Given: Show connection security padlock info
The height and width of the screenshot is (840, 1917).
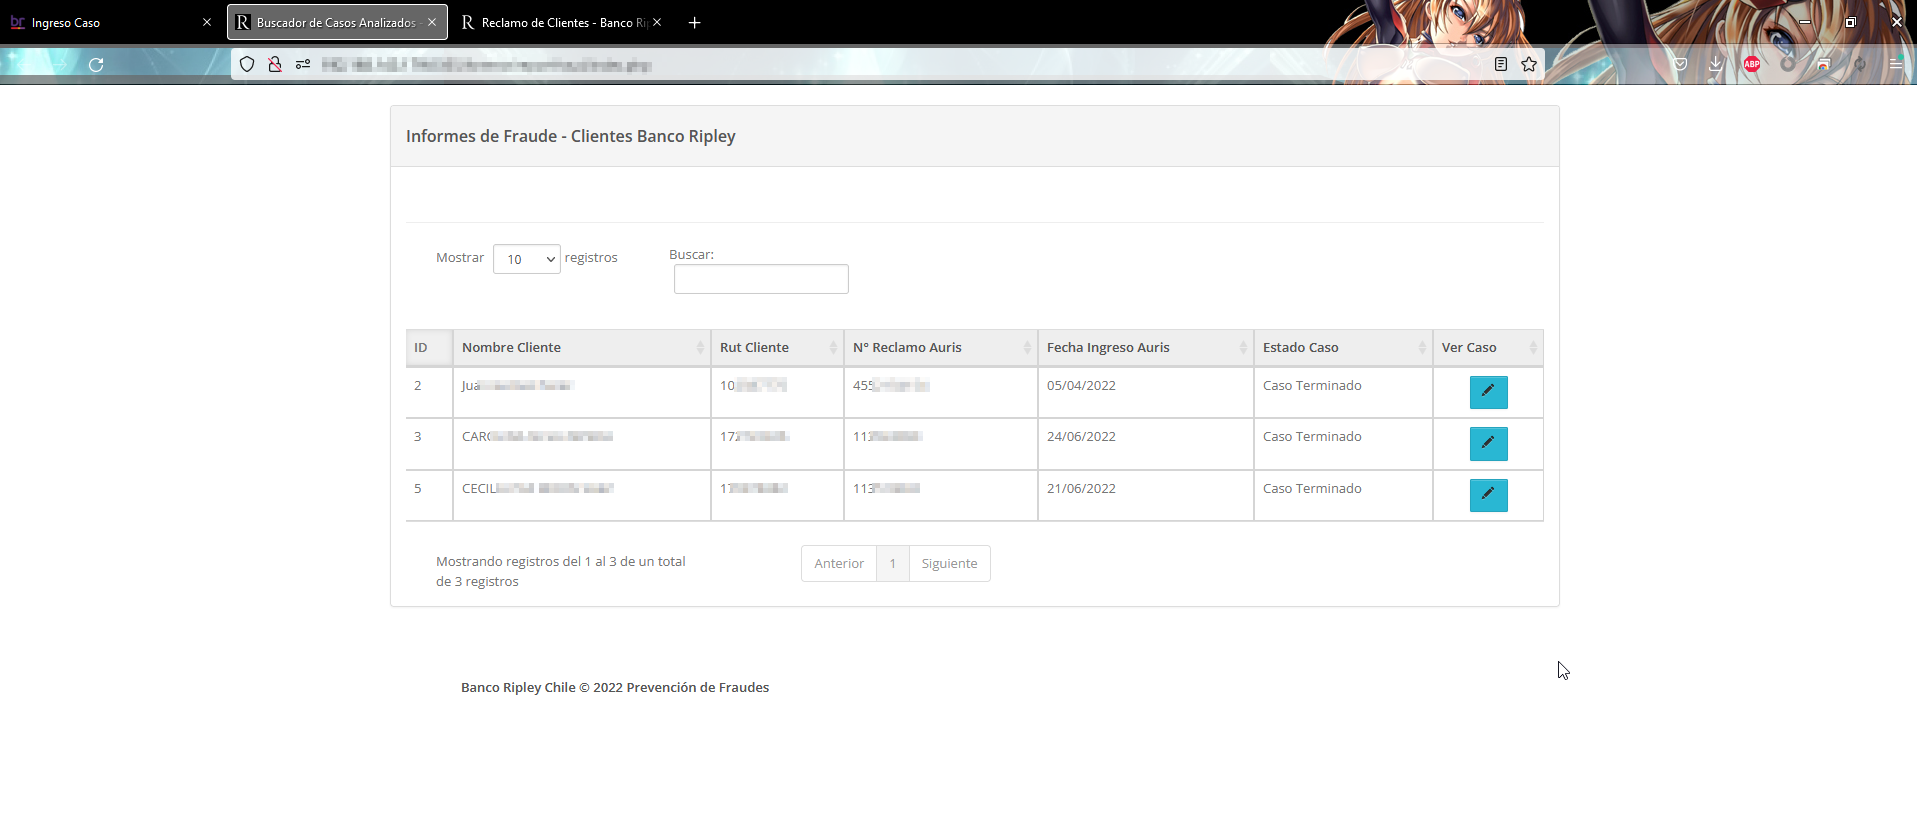Looking at the screenshot, I should tap(274, 65).
